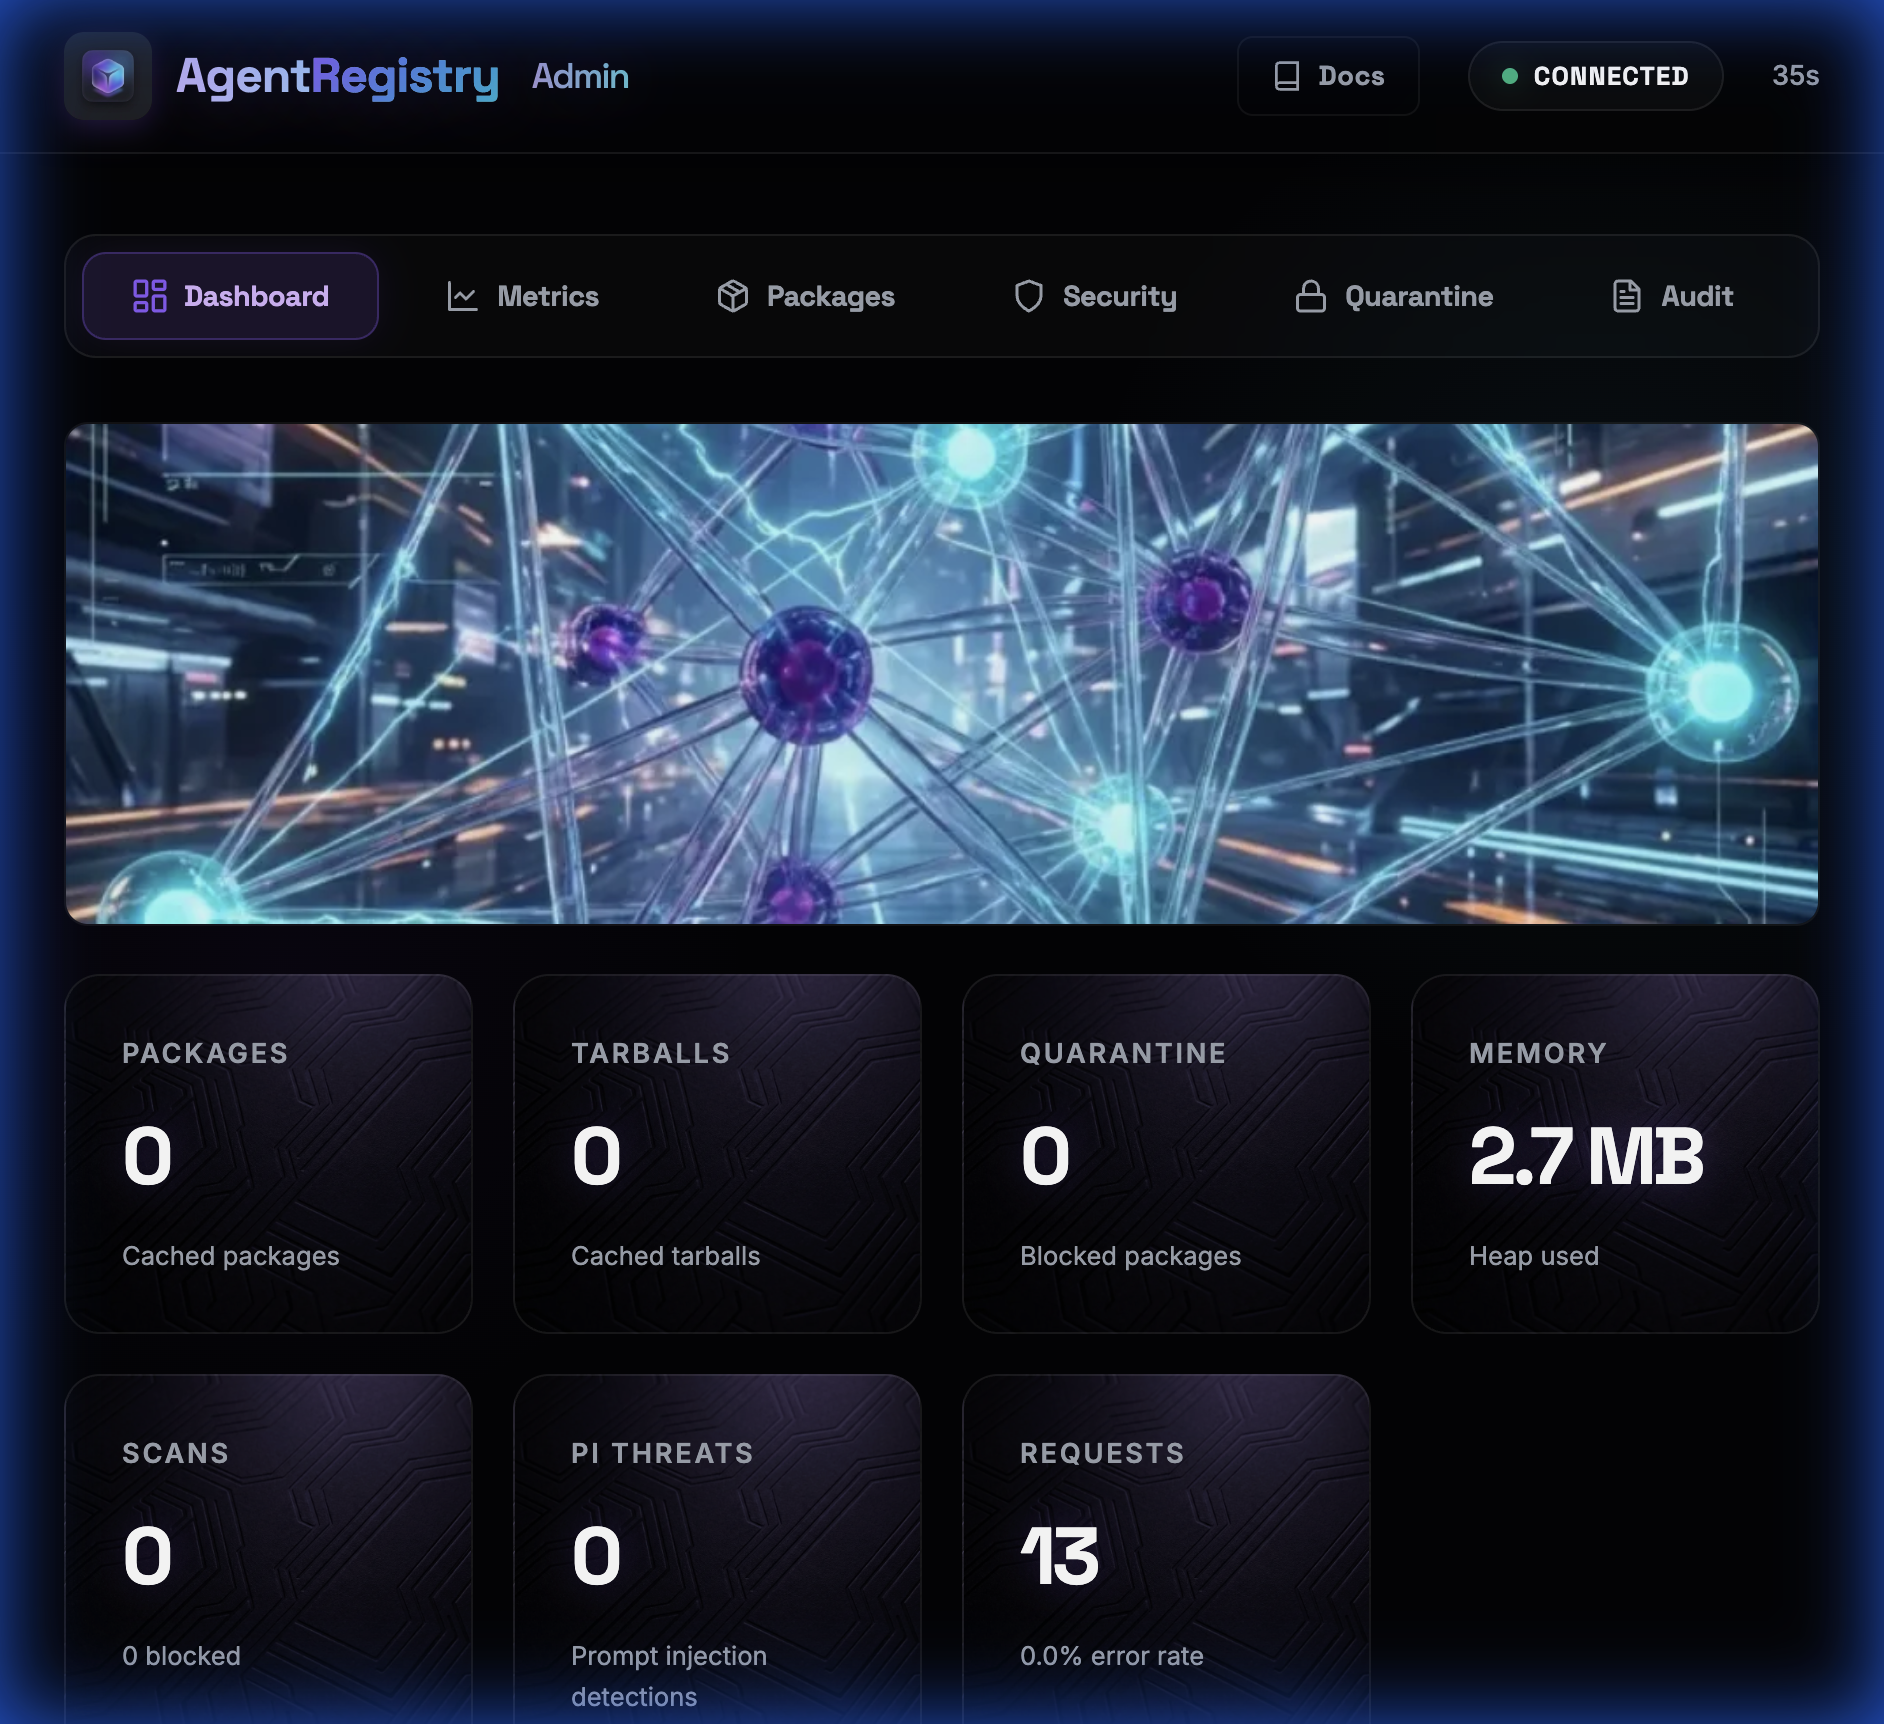Click the Metrics line chart icon

462,296
